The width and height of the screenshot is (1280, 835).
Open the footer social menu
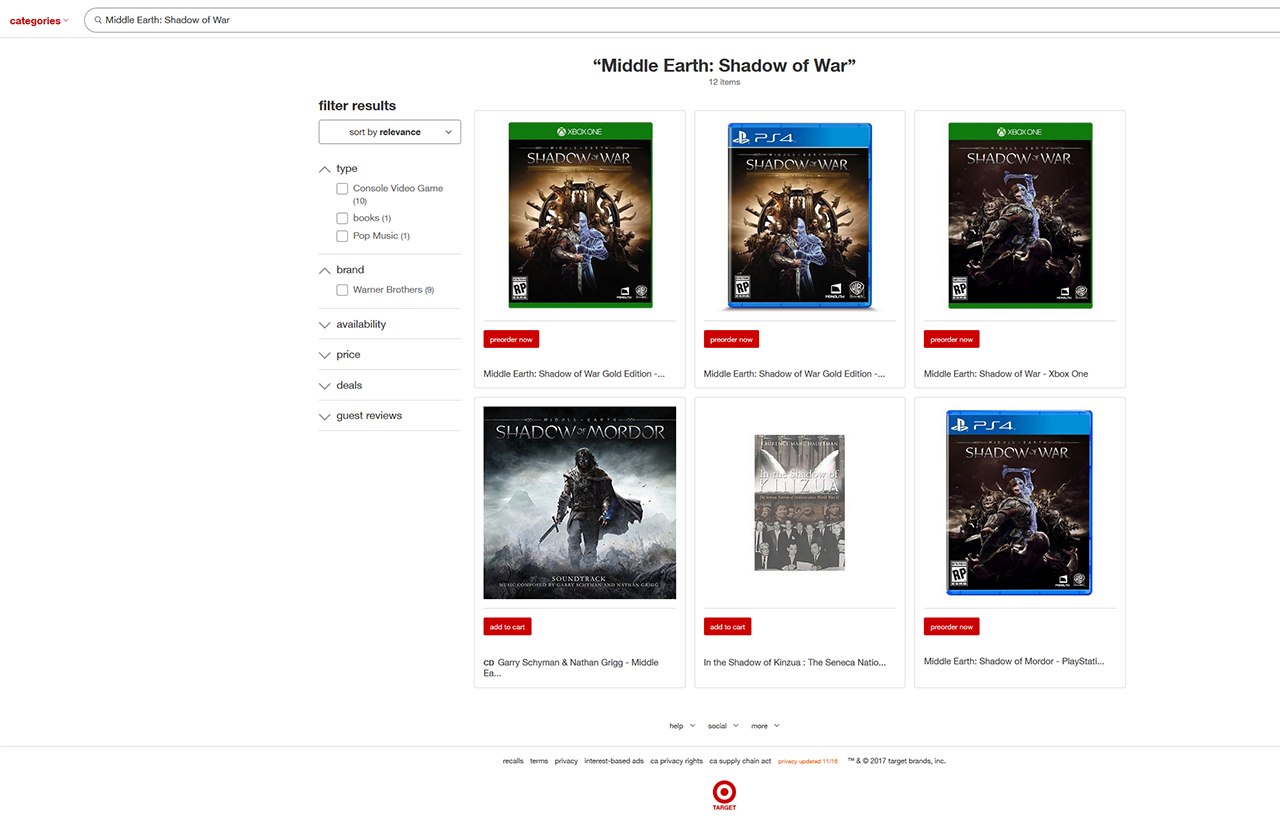coord(723,726)
